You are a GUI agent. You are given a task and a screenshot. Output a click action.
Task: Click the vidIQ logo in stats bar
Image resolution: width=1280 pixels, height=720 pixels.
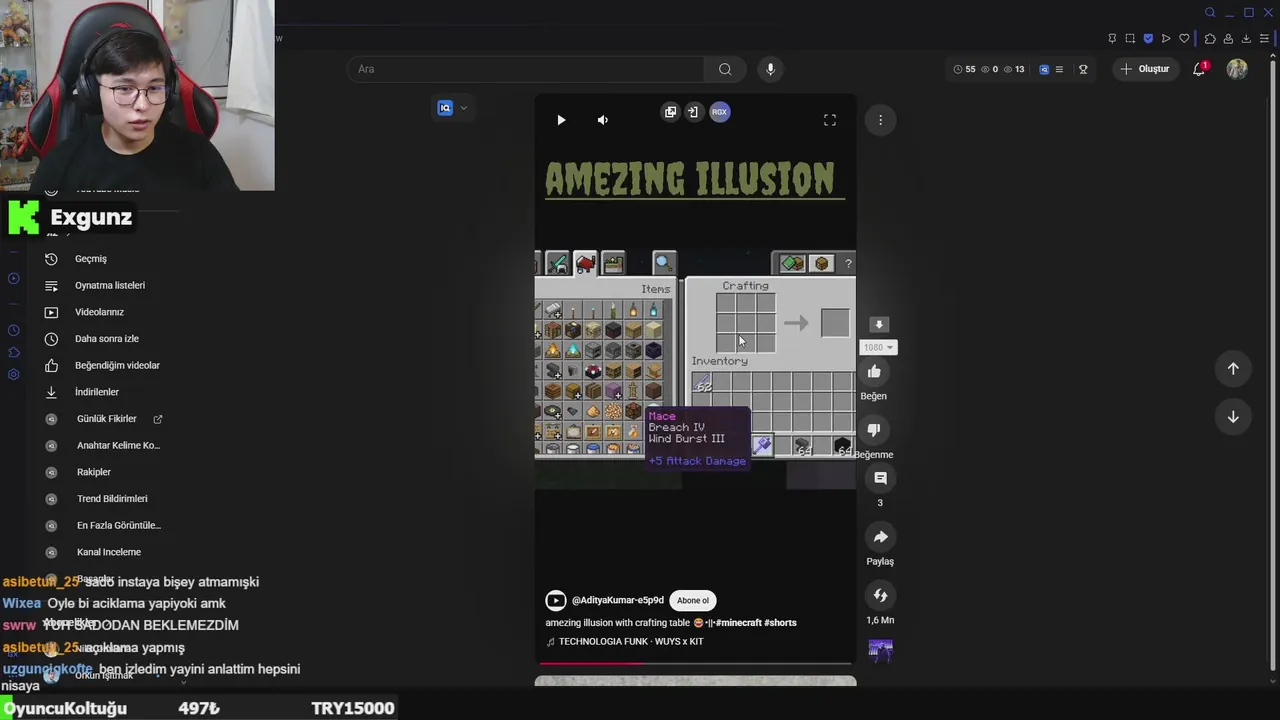pos(1044,69)
